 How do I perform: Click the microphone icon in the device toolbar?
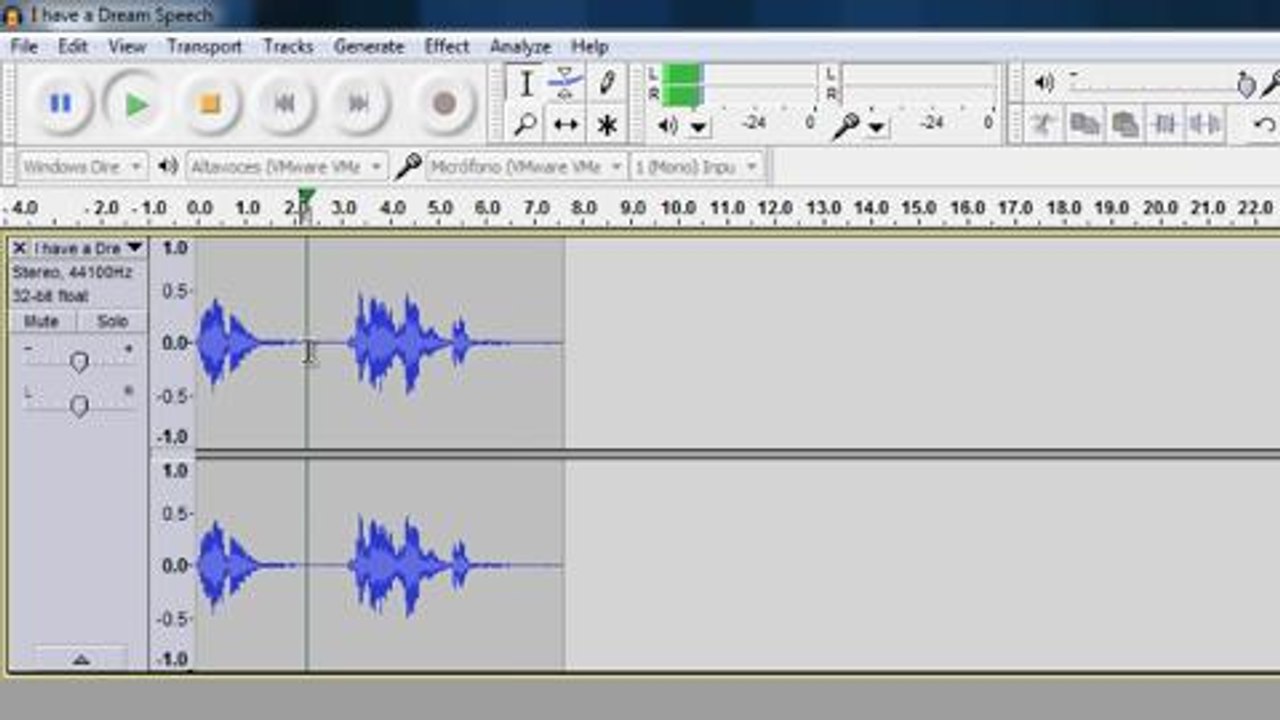[407, 167]
